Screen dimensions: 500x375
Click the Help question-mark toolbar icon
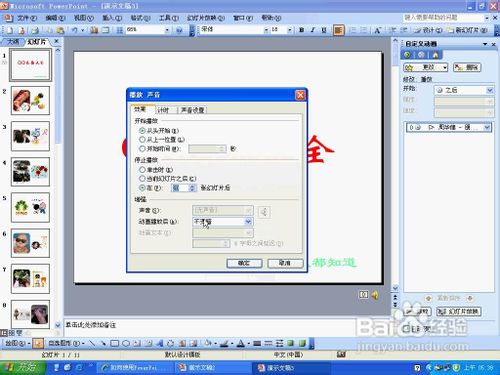coord(179,30)
